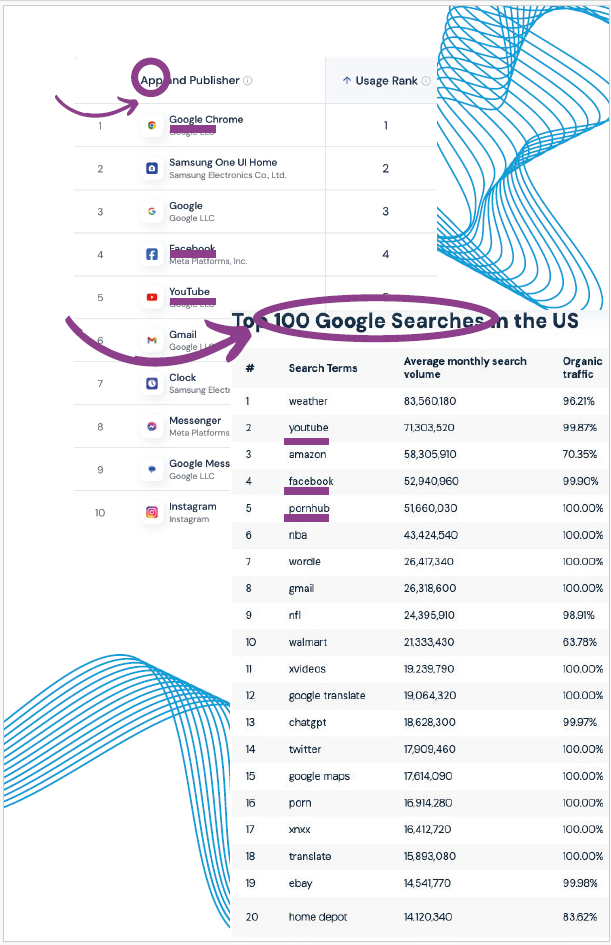The width and height of the screenshot is (611, 945).
Task: Click info icon beside App and Publisher
Action: coord(248,81)
